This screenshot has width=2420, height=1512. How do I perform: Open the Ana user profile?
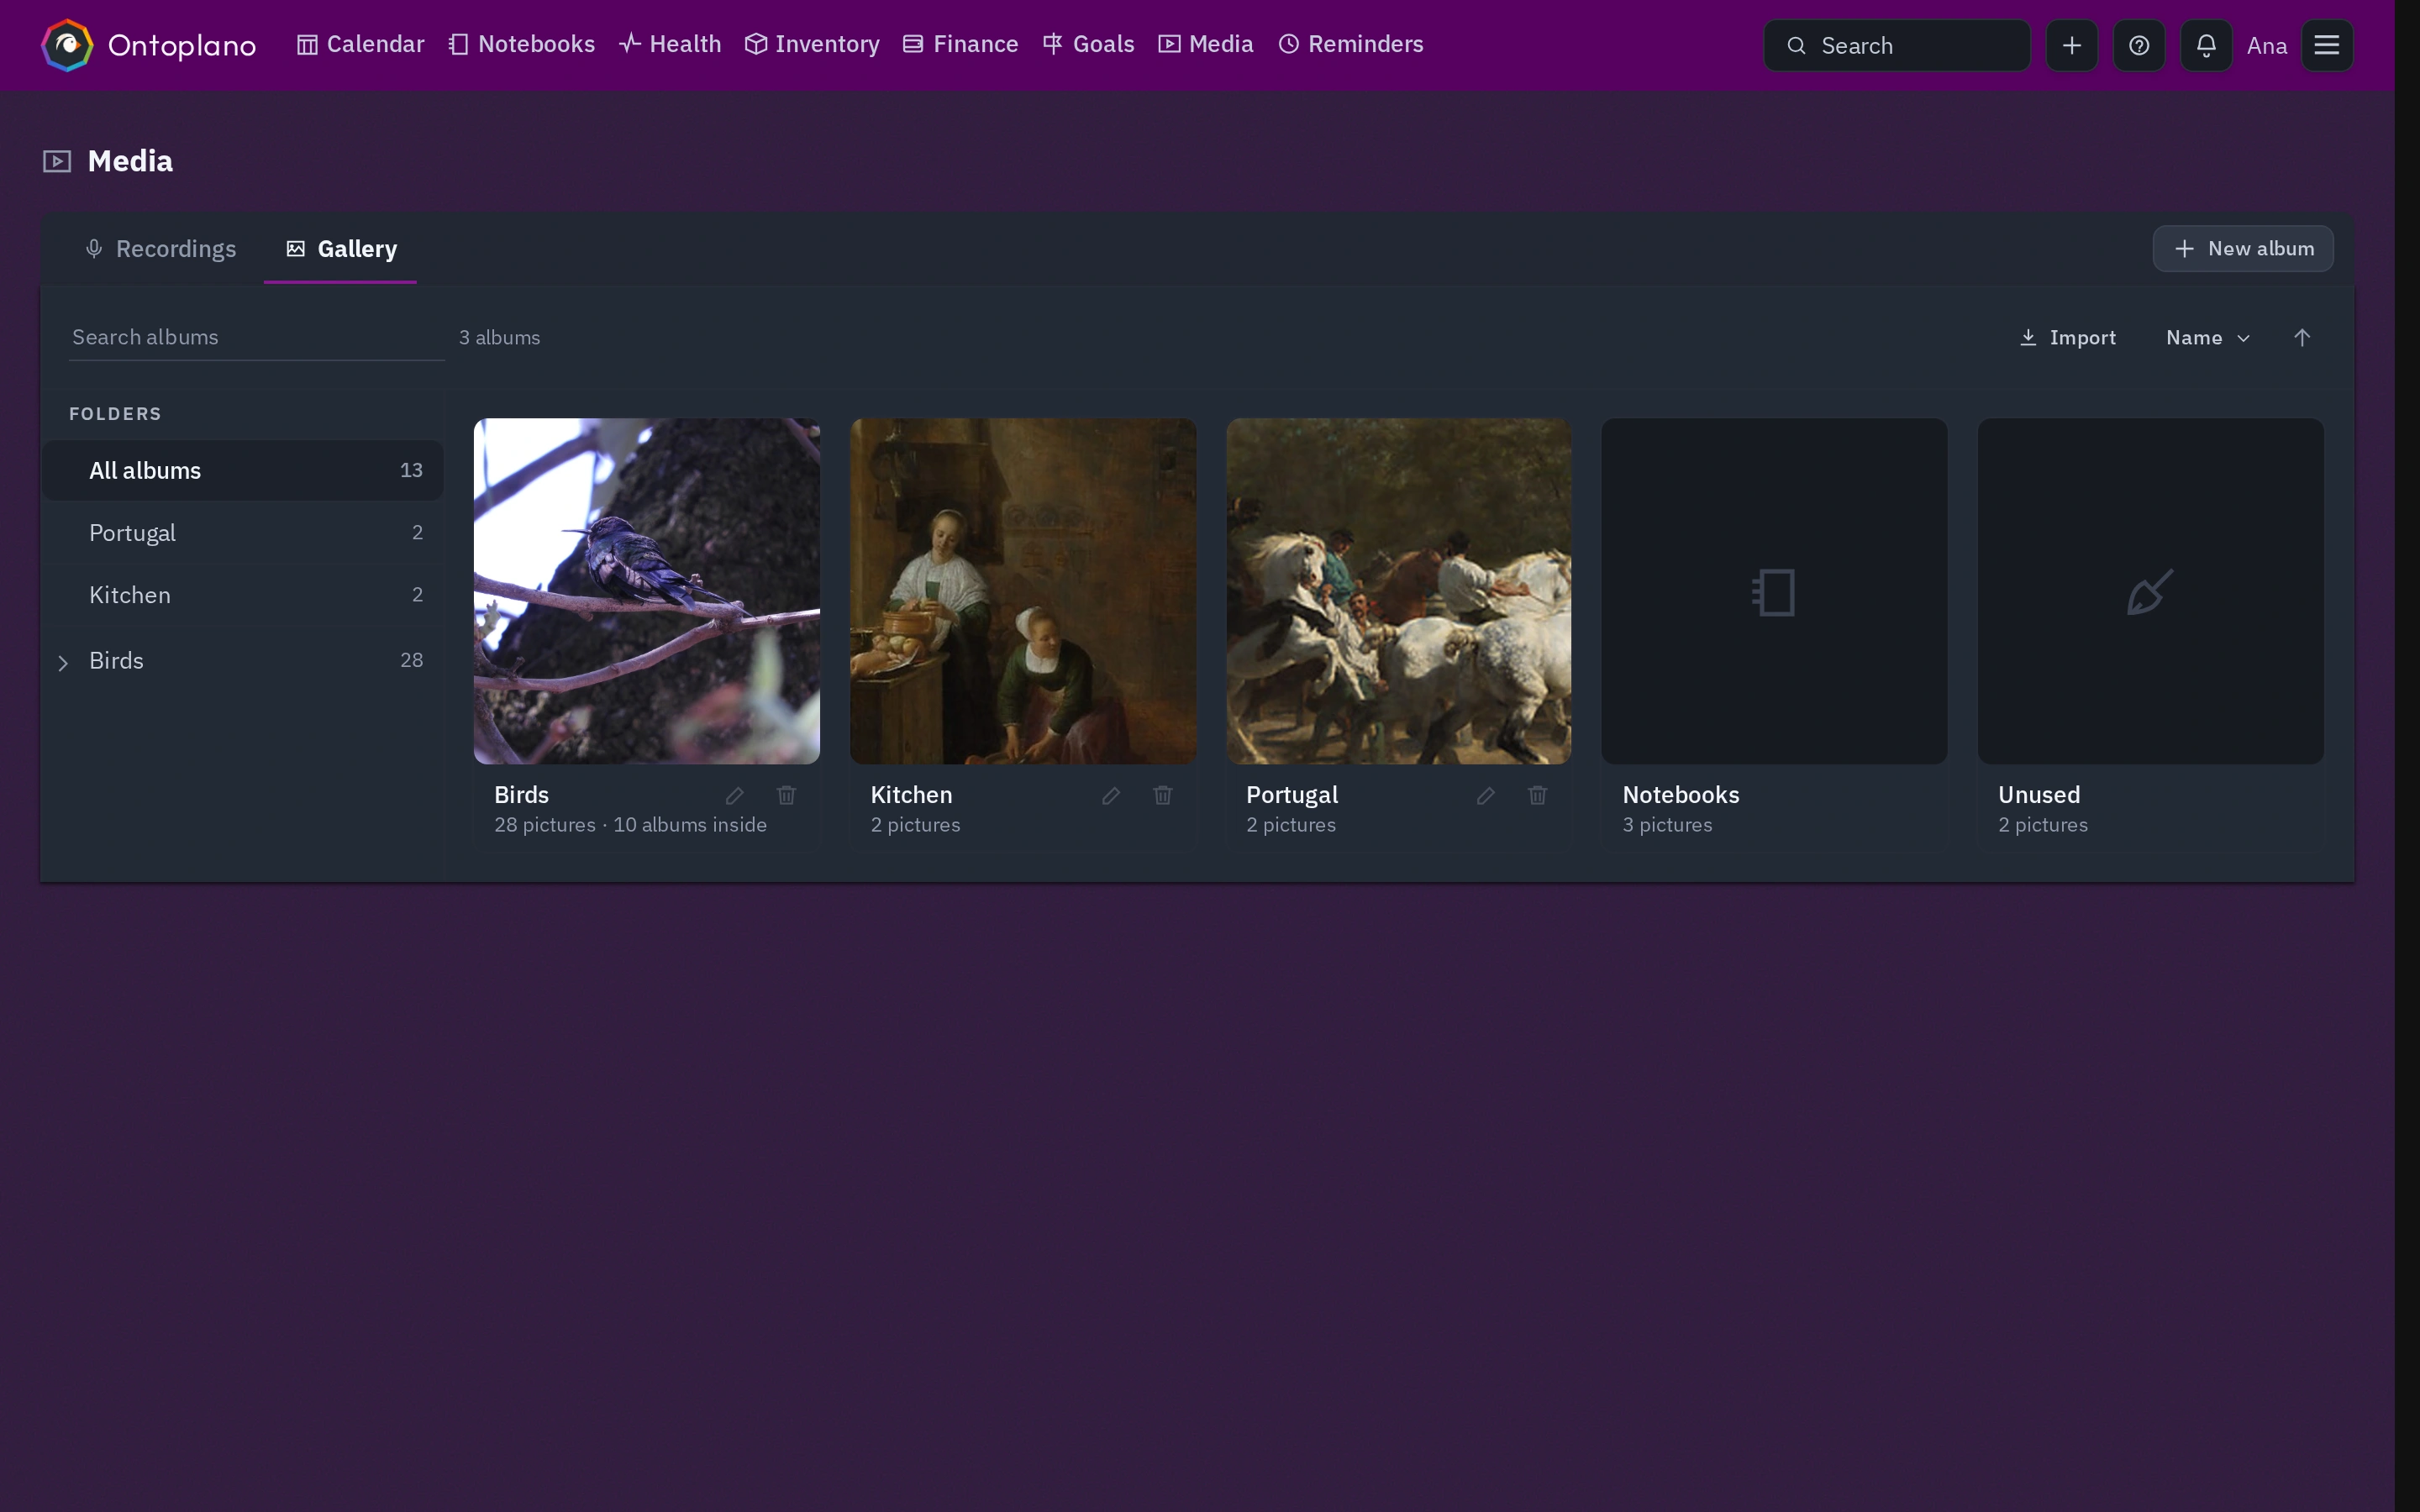[x=2267, y=46]
